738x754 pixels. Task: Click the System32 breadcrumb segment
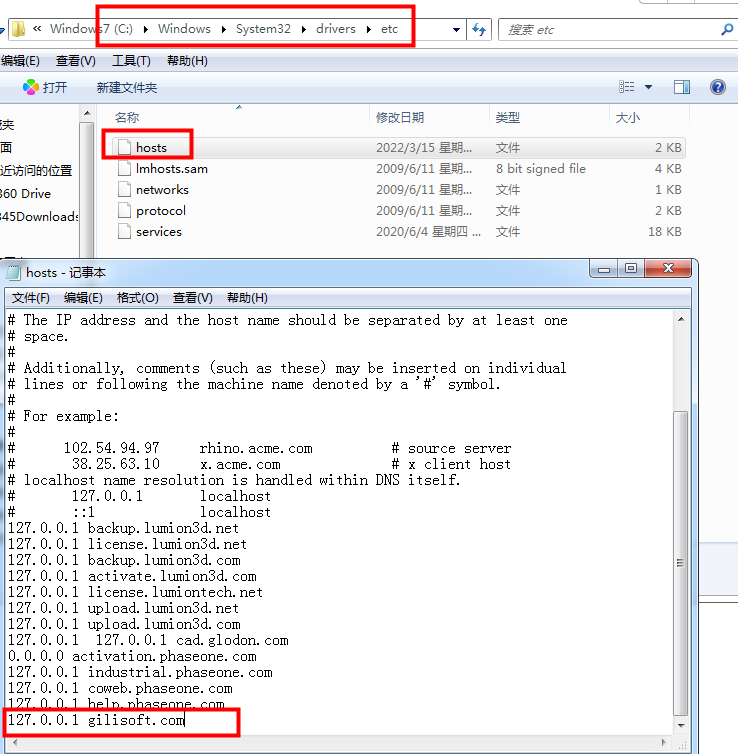coord(263,29)
